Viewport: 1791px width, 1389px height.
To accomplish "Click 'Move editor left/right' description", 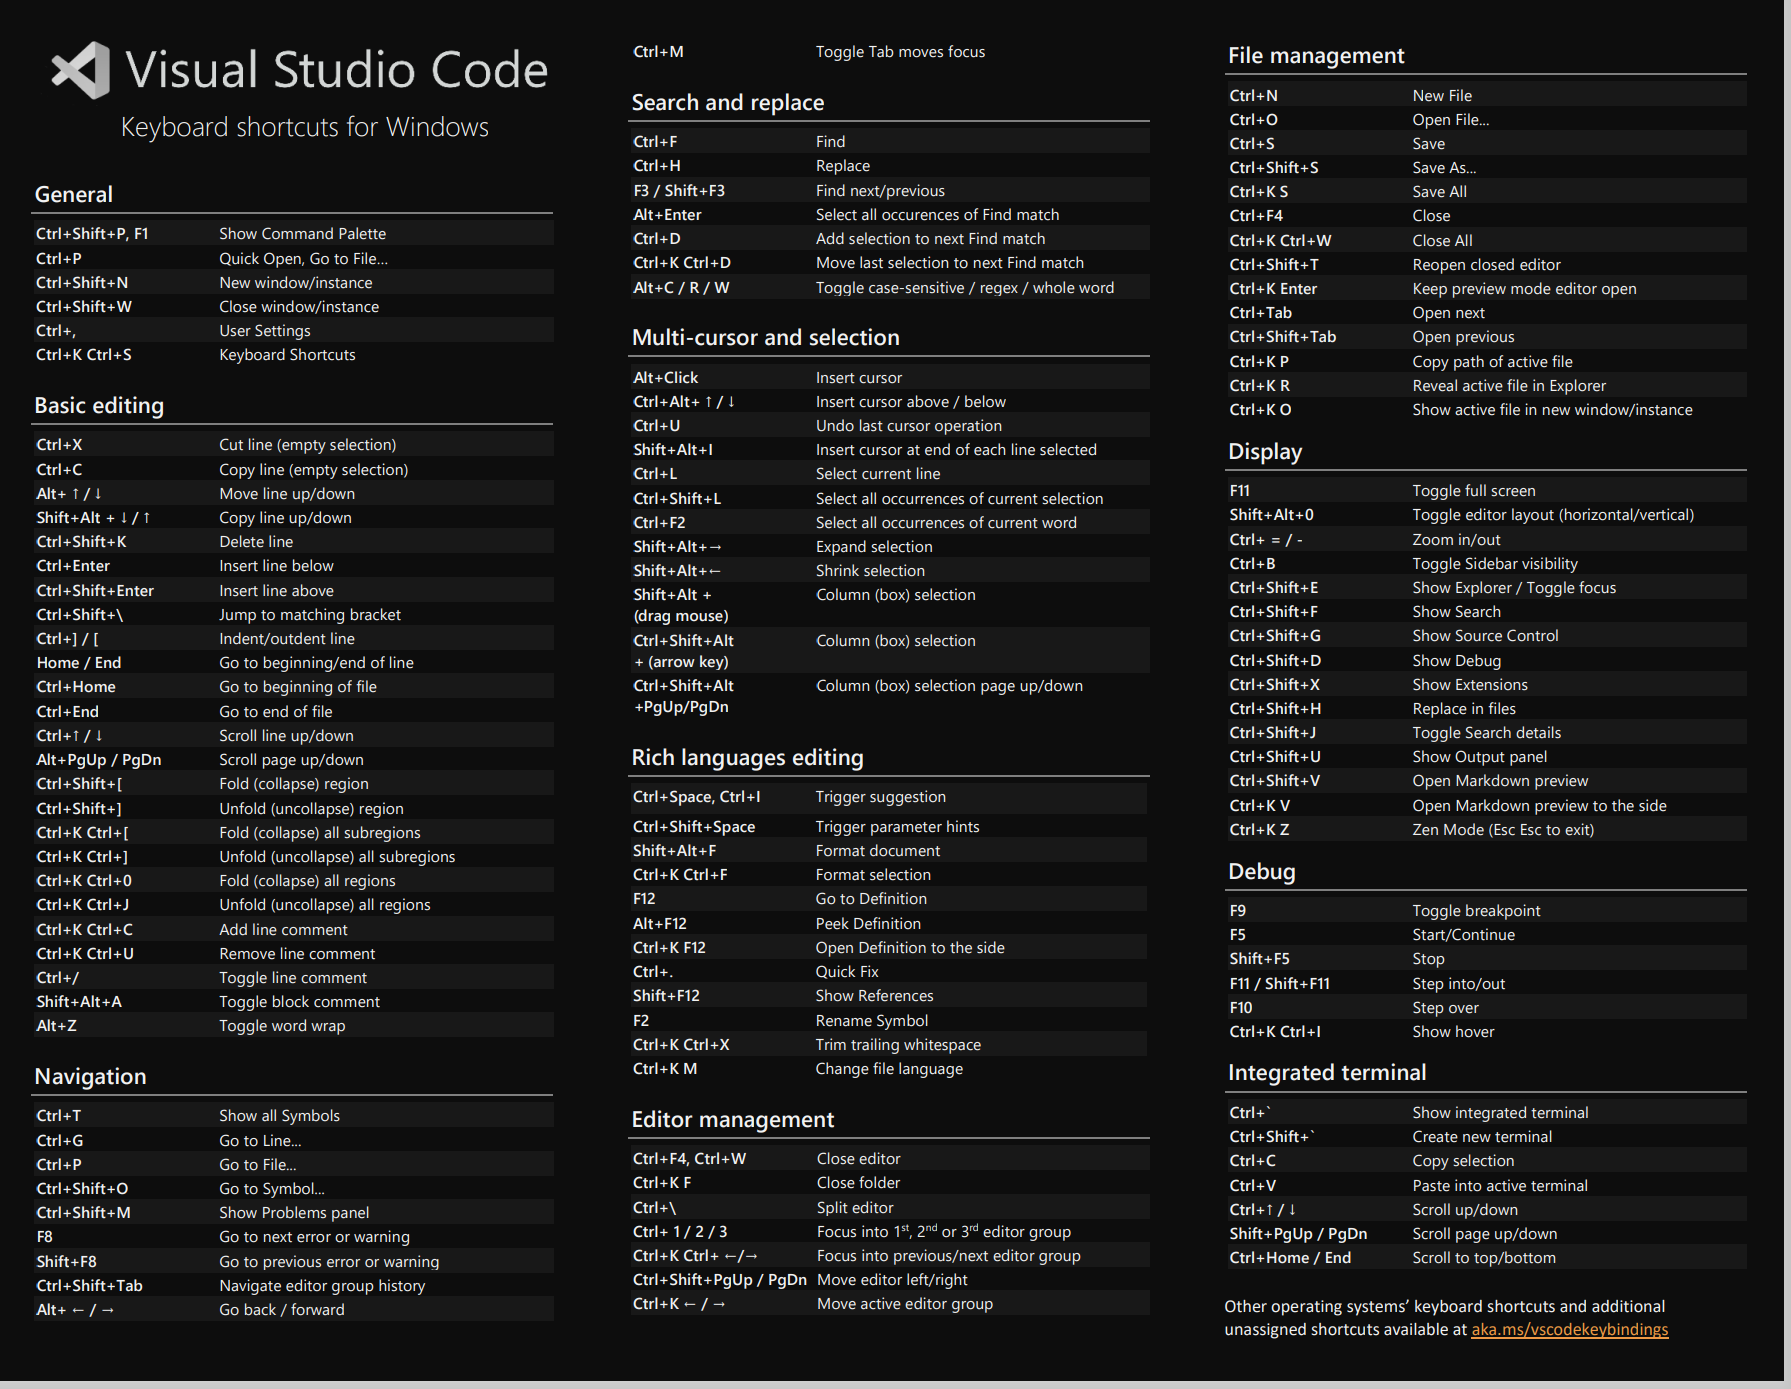I will [x=892, y=1280].
